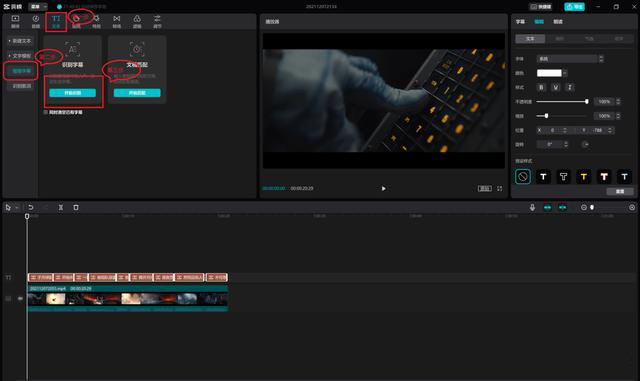Click the cyan export button at top right
This screenshot has height=381, width=640.
tap(574, 7)
